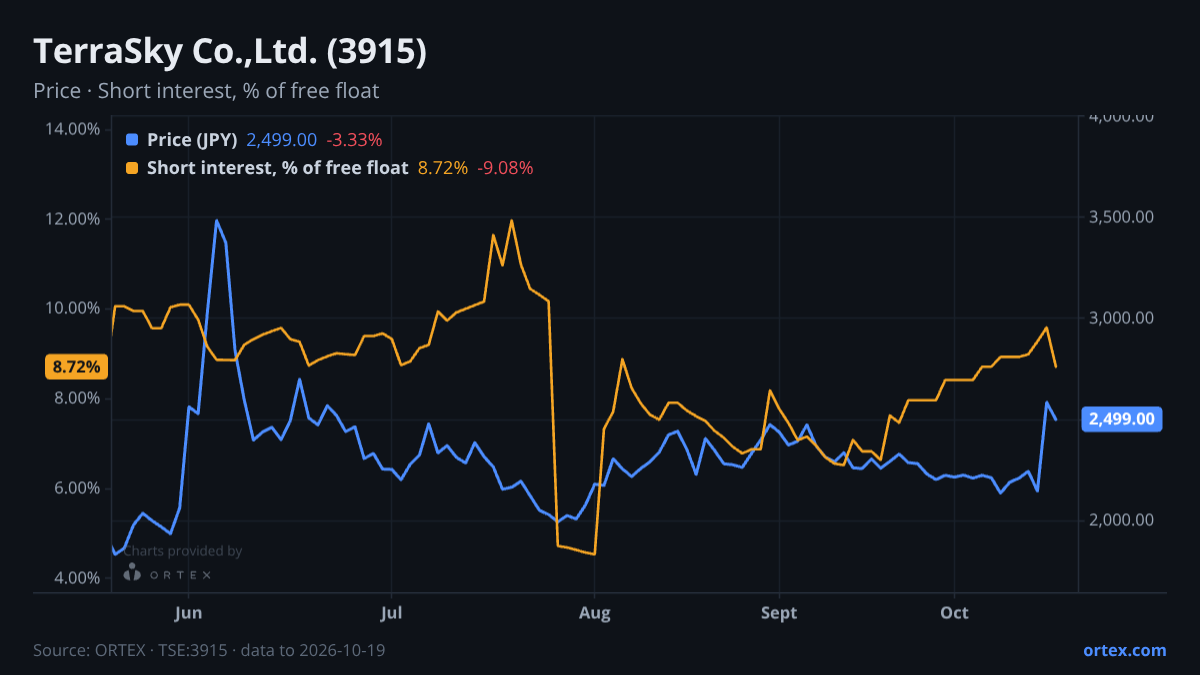Click the Oct x-axis label

[x=955, y=613]
